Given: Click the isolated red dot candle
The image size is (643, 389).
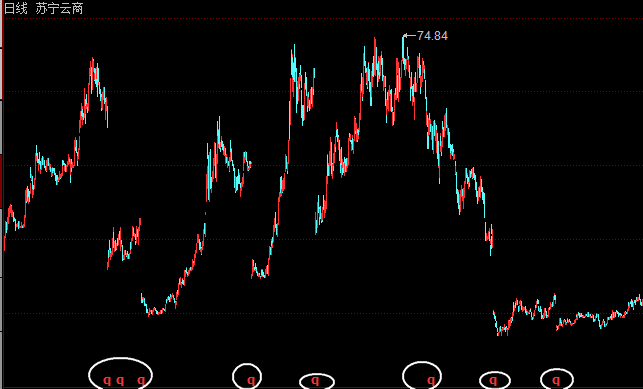Looking at the screenshot, I should (x=205, y=213).
